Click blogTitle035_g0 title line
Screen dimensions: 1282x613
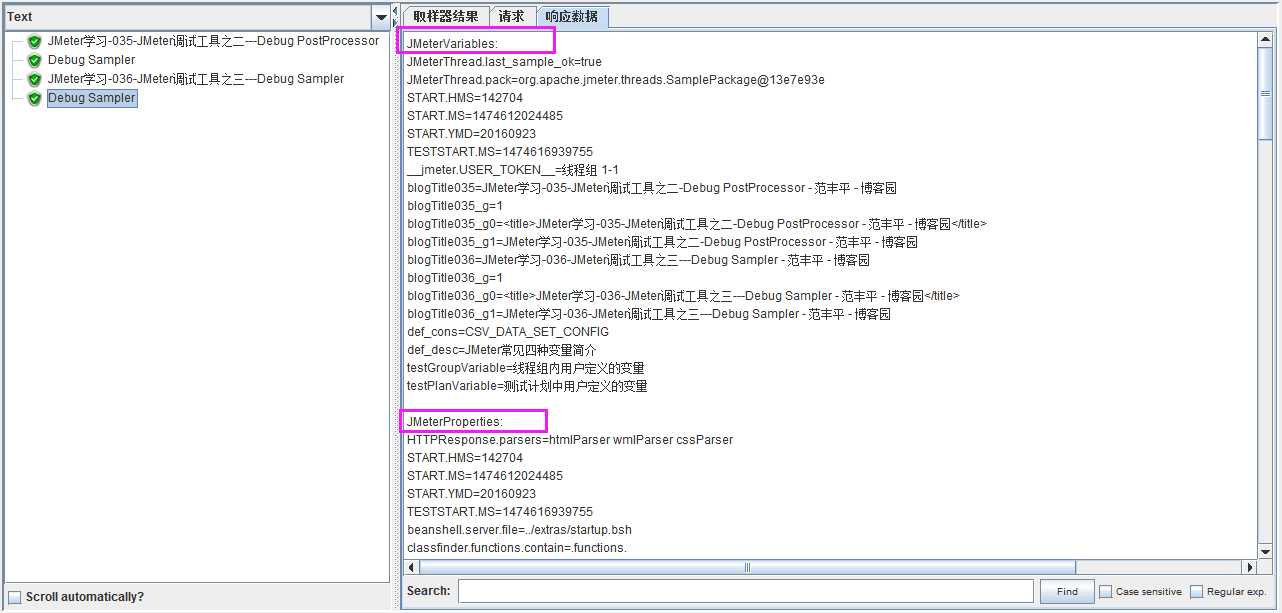coord(697,224)
